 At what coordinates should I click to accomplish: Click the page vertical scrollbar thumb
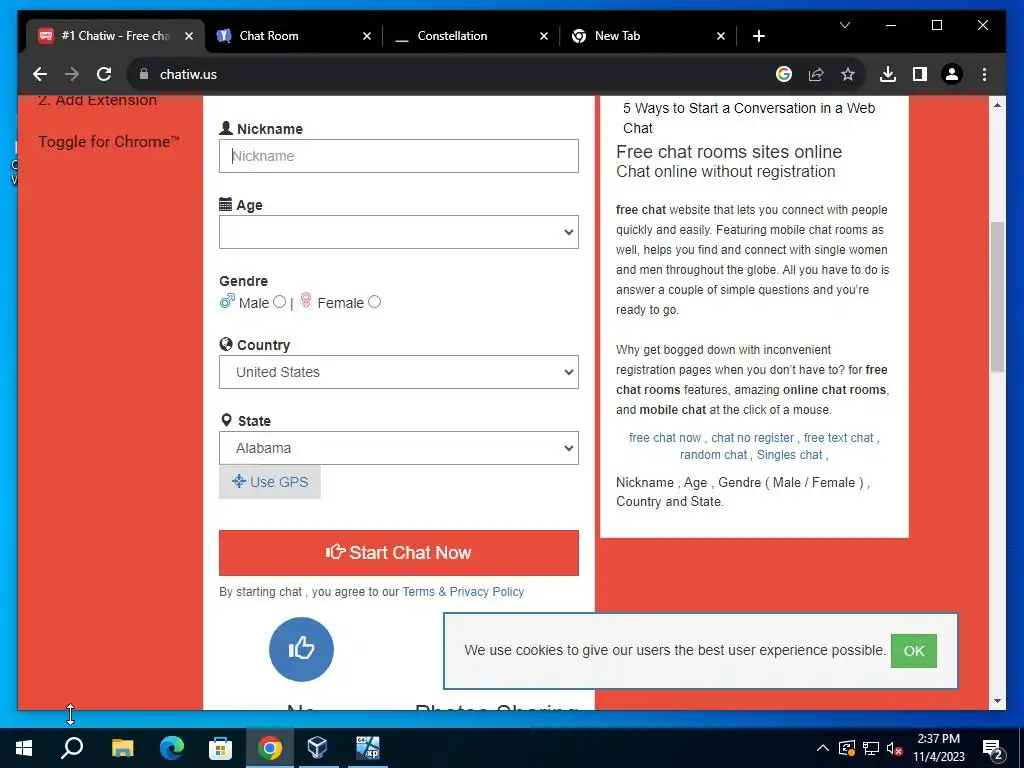click(x=997, y=297)
